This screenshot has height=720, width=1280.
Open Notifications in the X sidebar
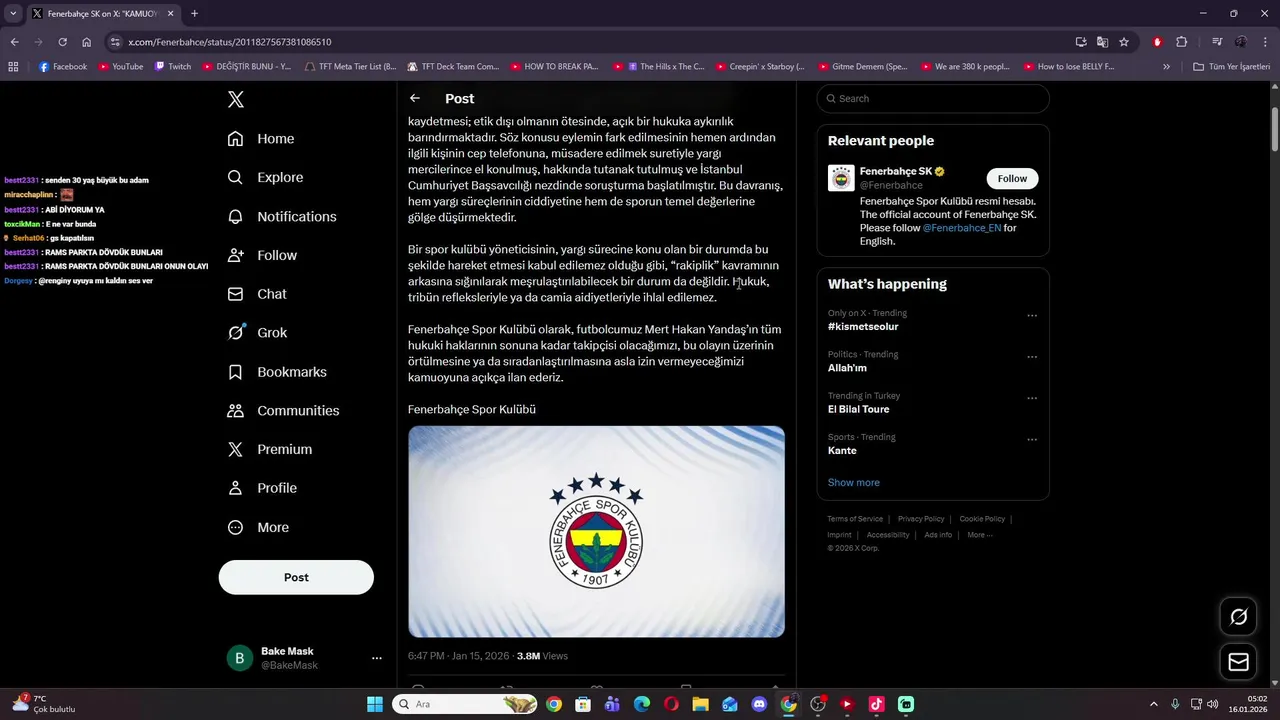[x=282, y=217]
